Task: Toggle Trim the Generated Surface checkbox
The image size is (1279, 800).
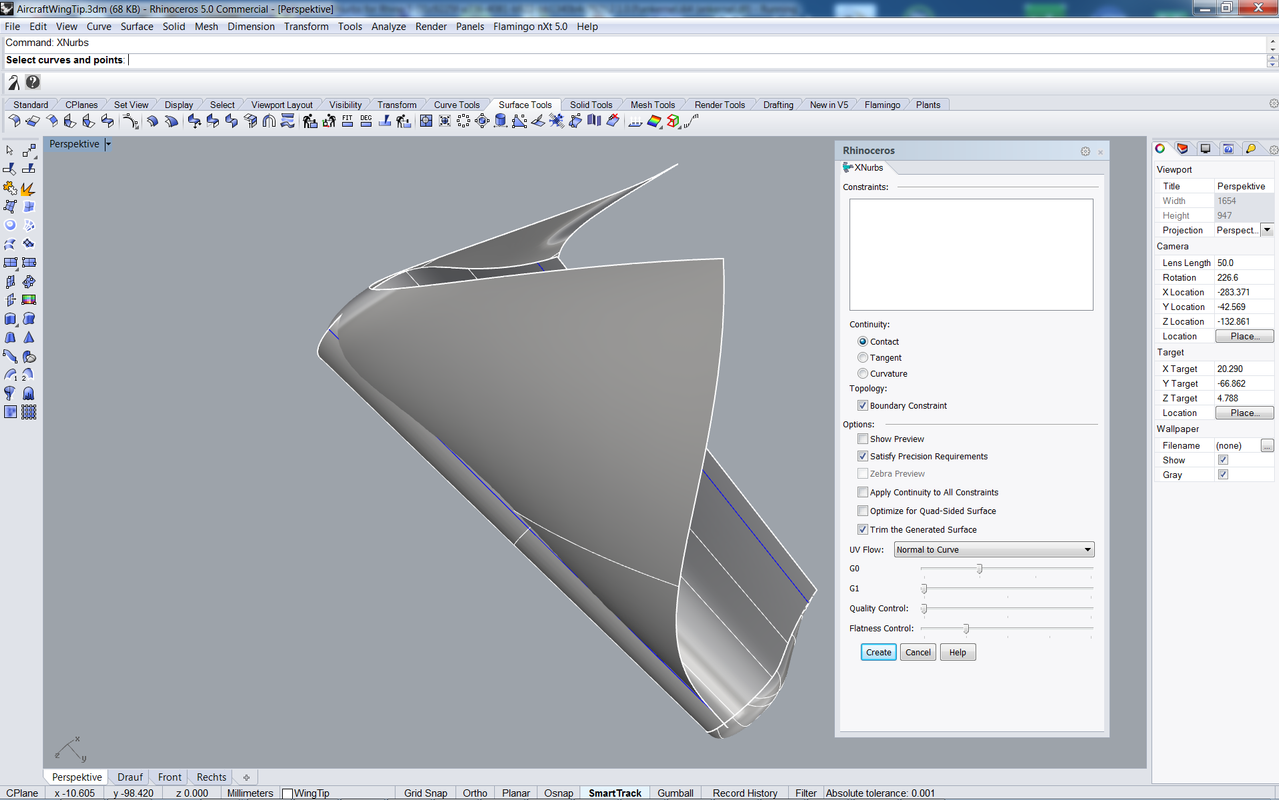Action: point(862,530)
